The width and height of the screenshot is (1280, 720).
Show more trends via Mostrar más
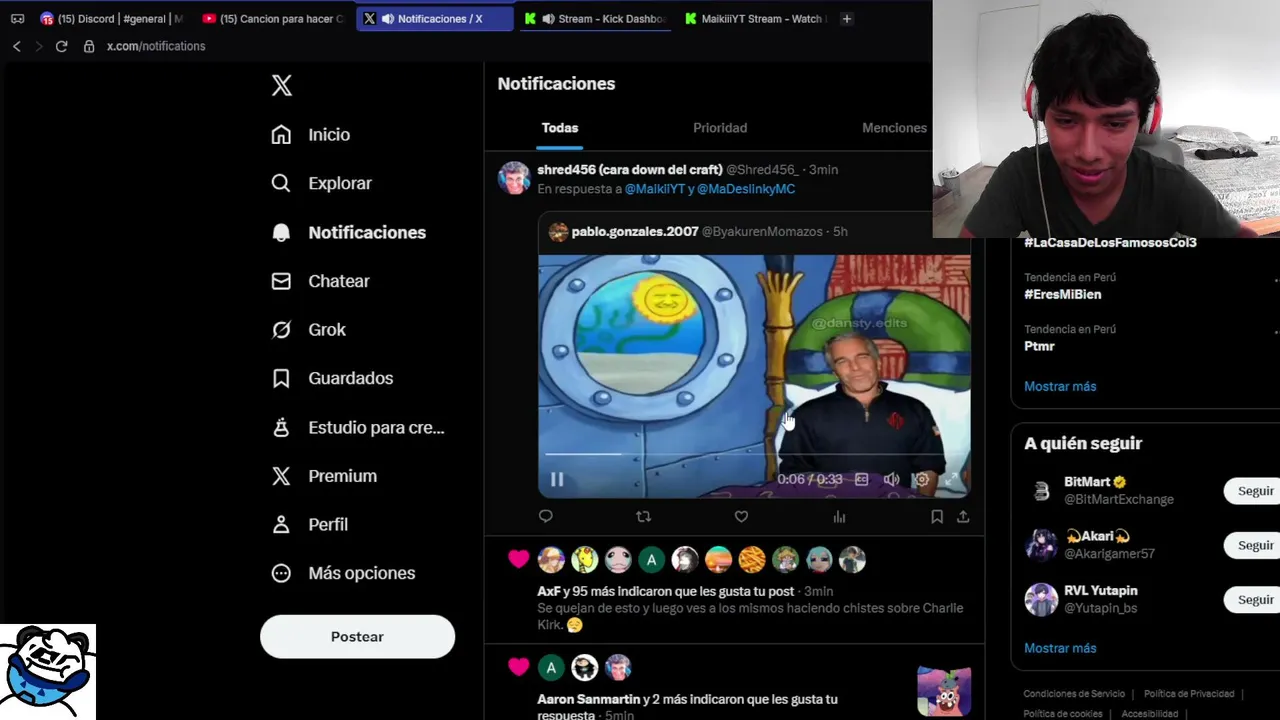pyautogui.click(x=1060, y=387)
